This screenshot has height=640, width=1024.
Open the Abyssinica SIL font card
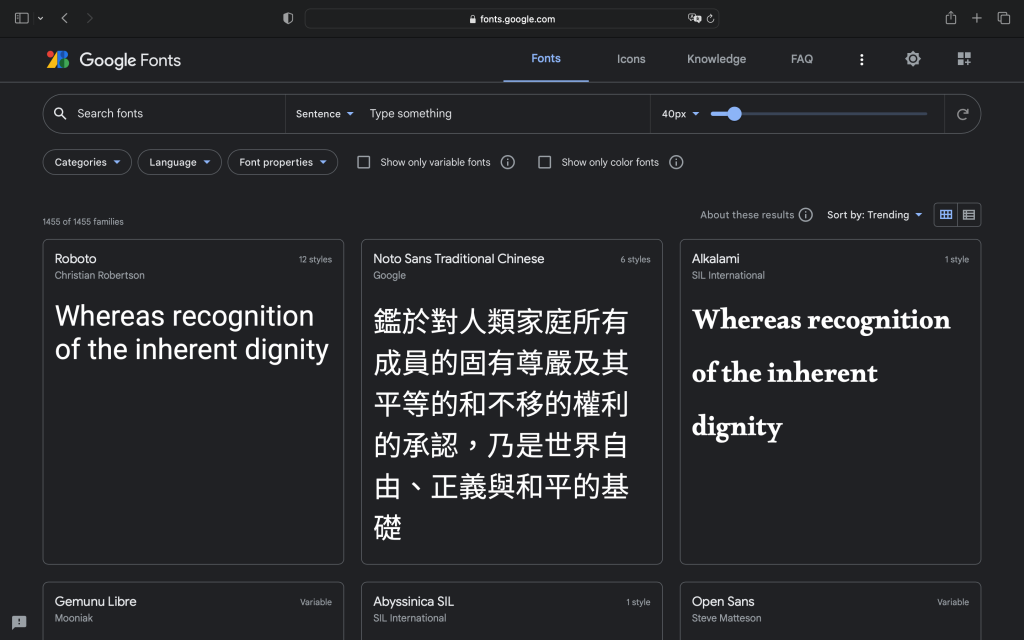tap(512, 611)
